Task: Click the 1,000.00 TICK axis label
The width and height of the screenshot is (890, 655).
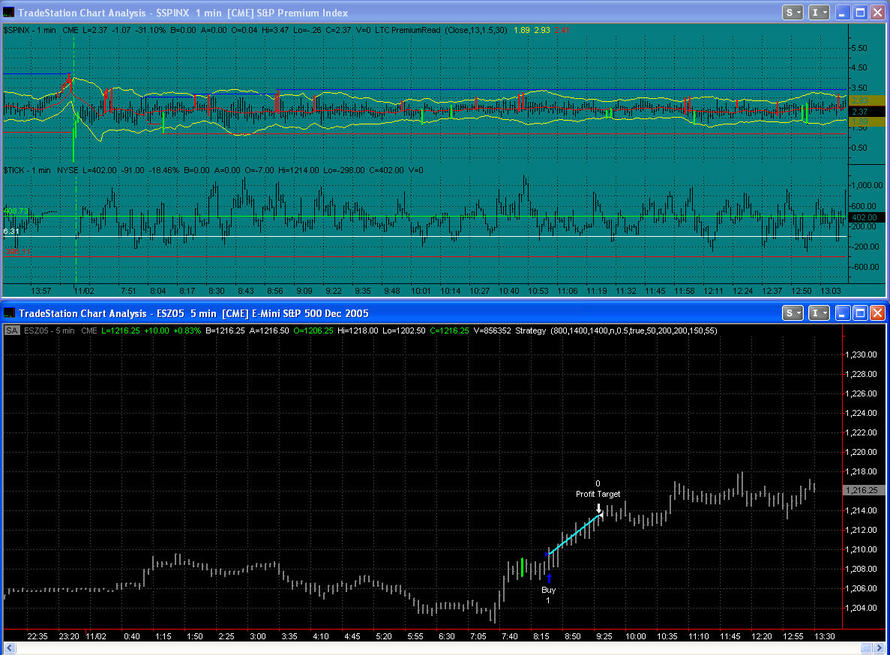Action: coord(866,186)
